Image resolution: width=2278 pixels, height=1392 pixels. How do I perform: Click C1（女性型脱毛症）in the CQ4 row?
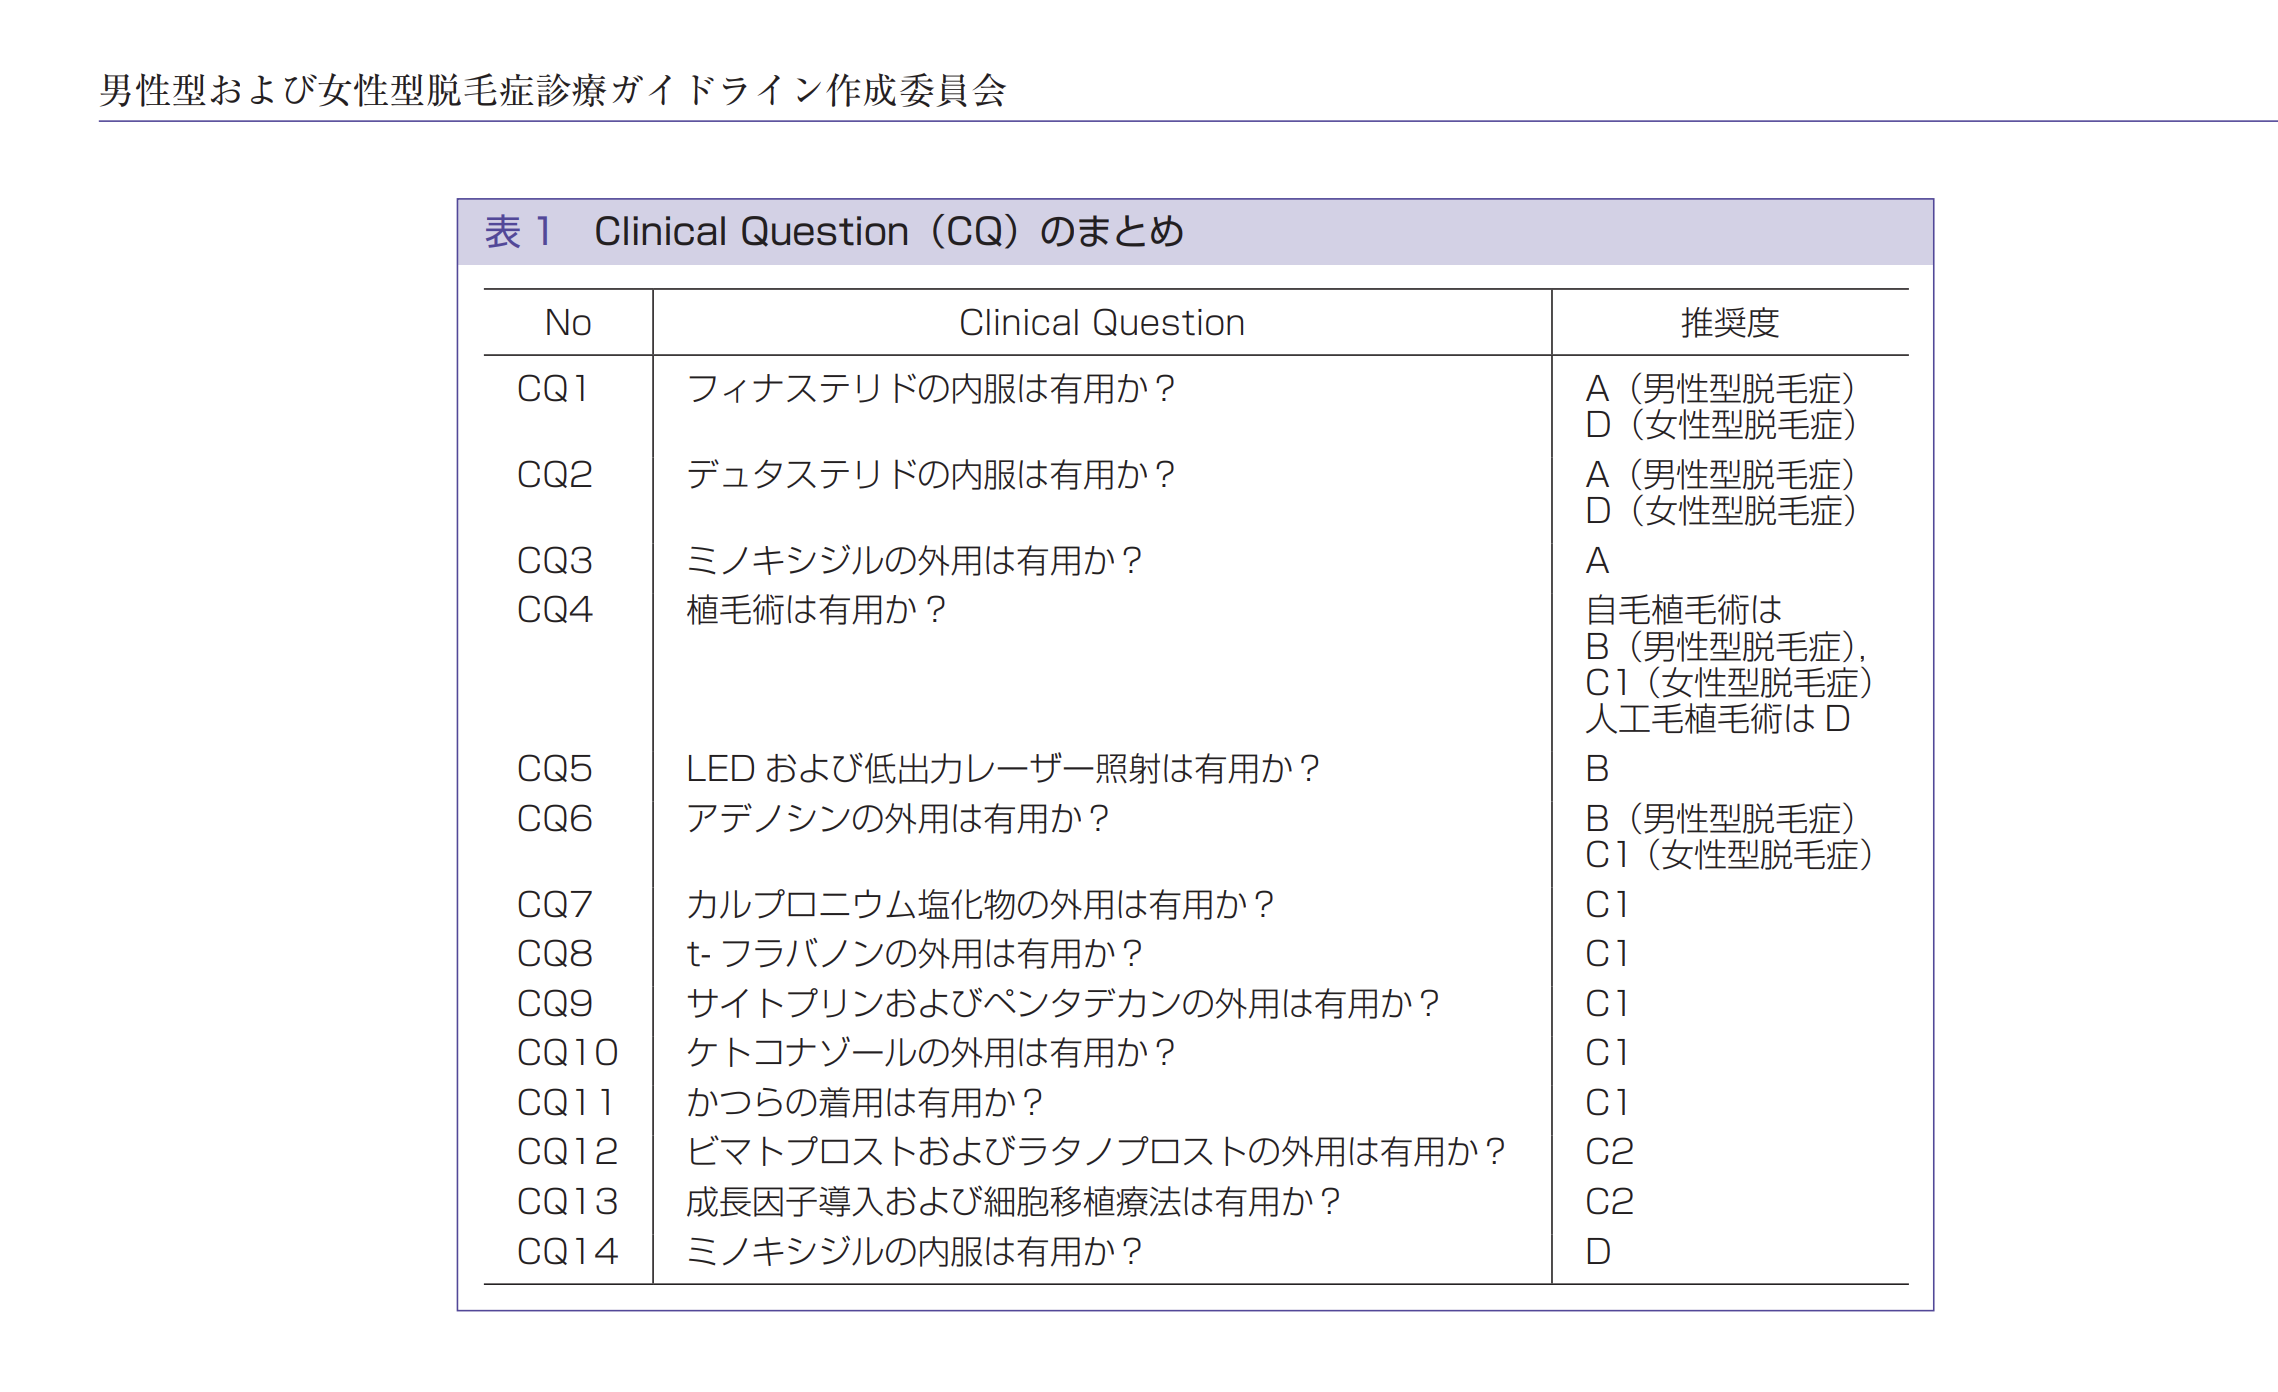tap(1729, 683)
